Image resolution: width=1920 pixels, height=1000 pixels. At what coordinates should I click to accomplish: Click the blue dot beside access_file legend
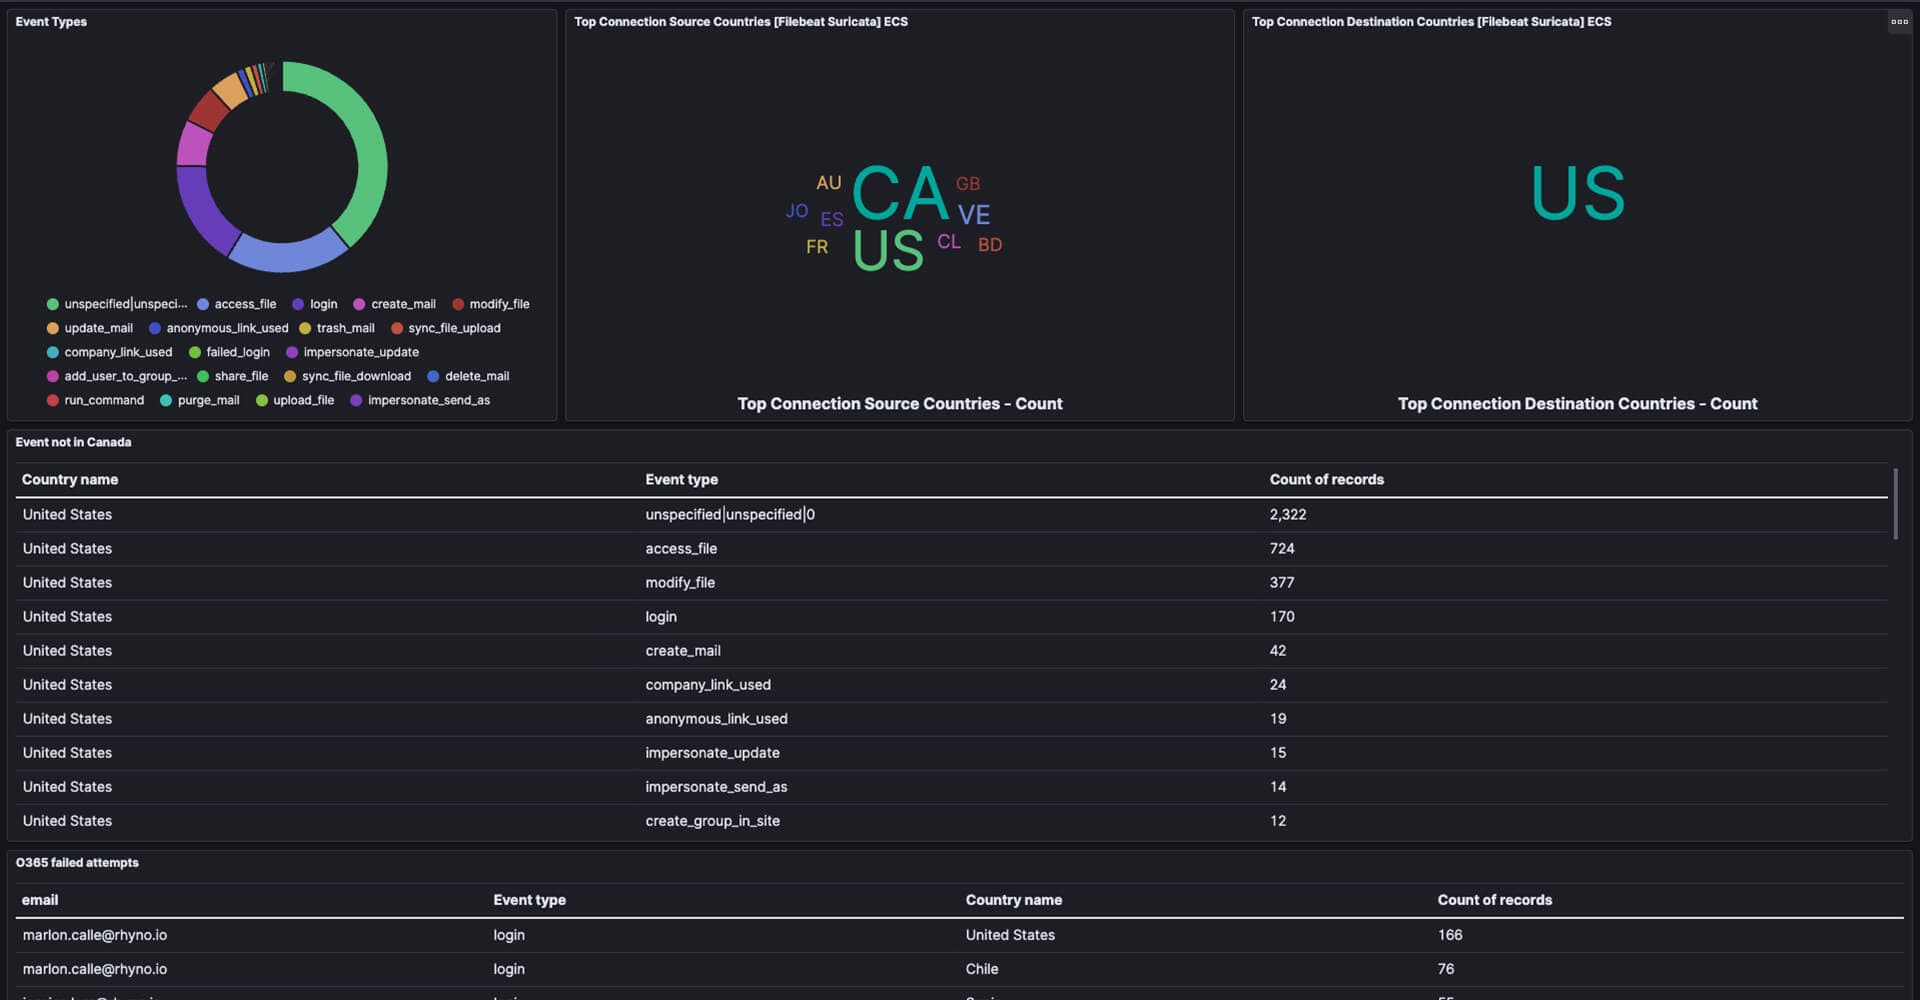tap(203, 304)
